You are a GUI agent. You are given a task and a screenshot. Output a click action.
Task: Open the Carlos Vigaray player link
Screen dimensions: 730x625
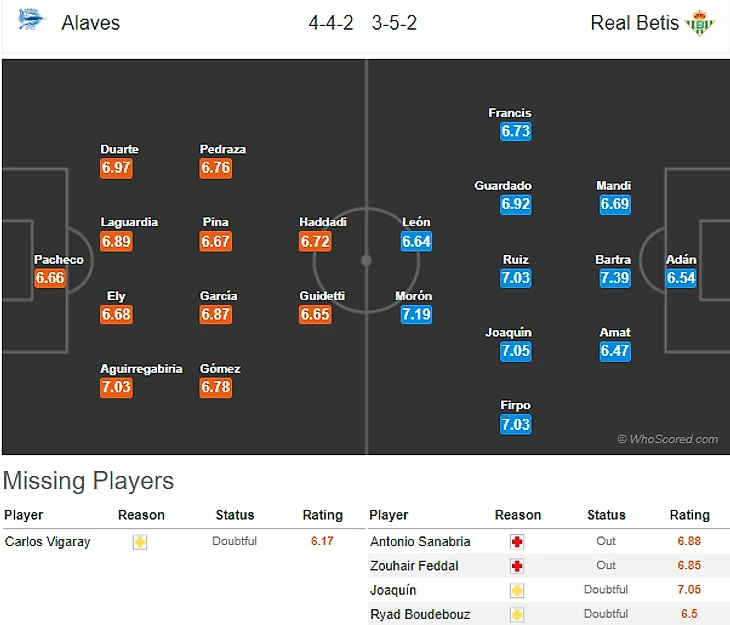[48, 542]
